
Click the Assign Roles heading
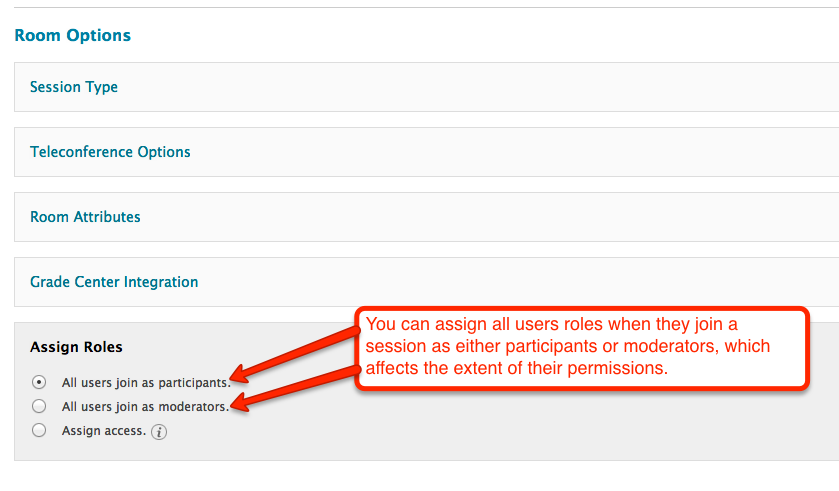coord(76,347)
